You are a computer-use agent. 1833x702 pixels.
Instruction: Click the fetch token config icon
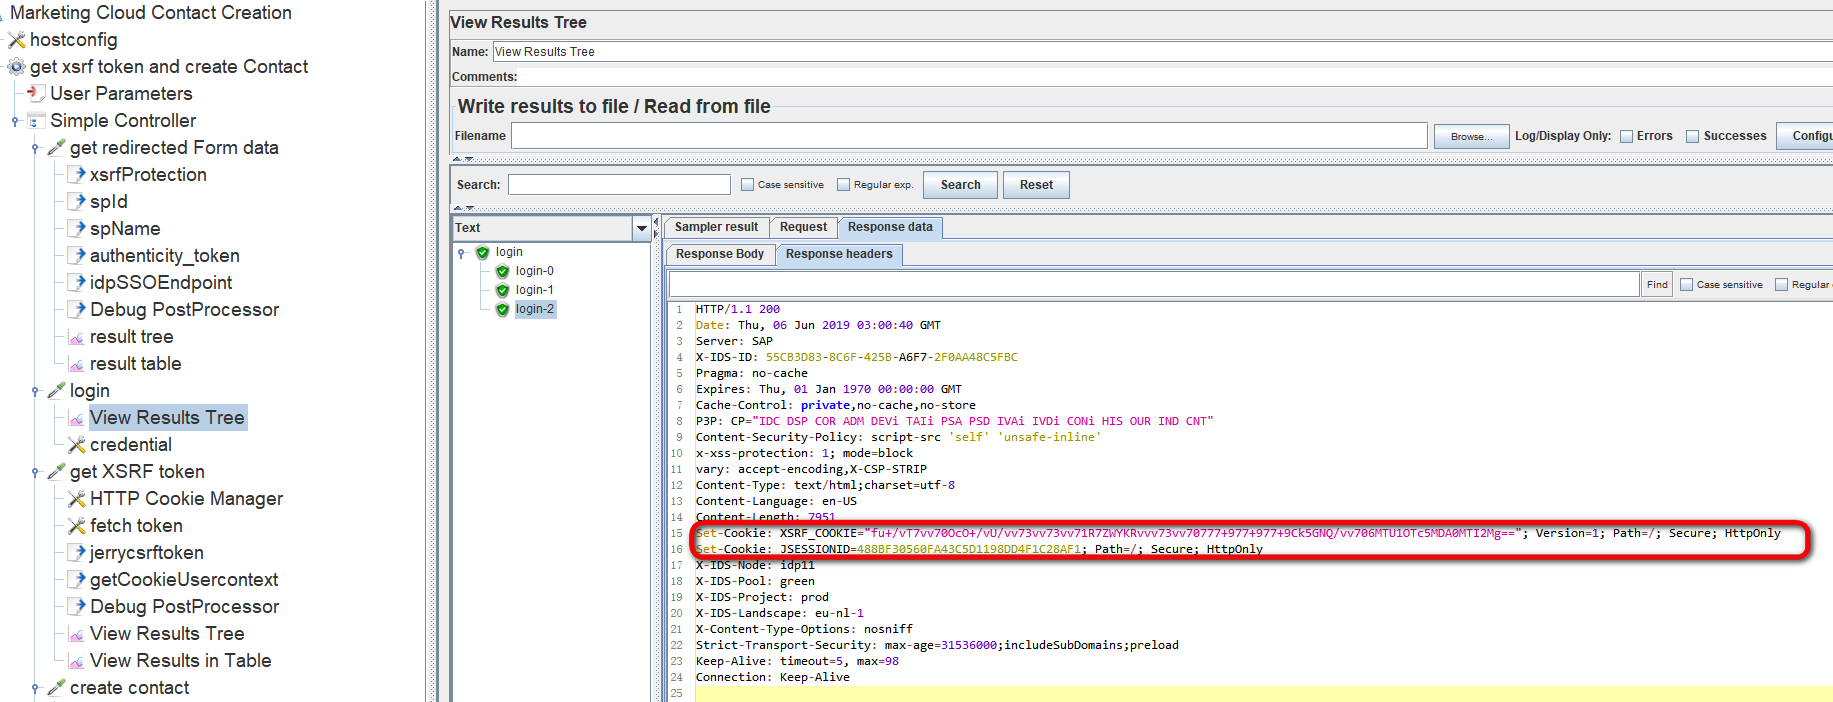pyautogui.click(x=76, y=526)
